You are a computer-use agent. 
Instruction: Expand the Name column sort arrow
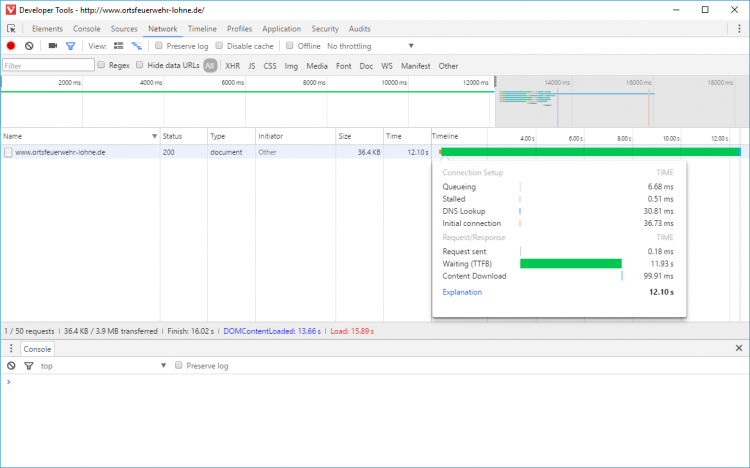154,136
